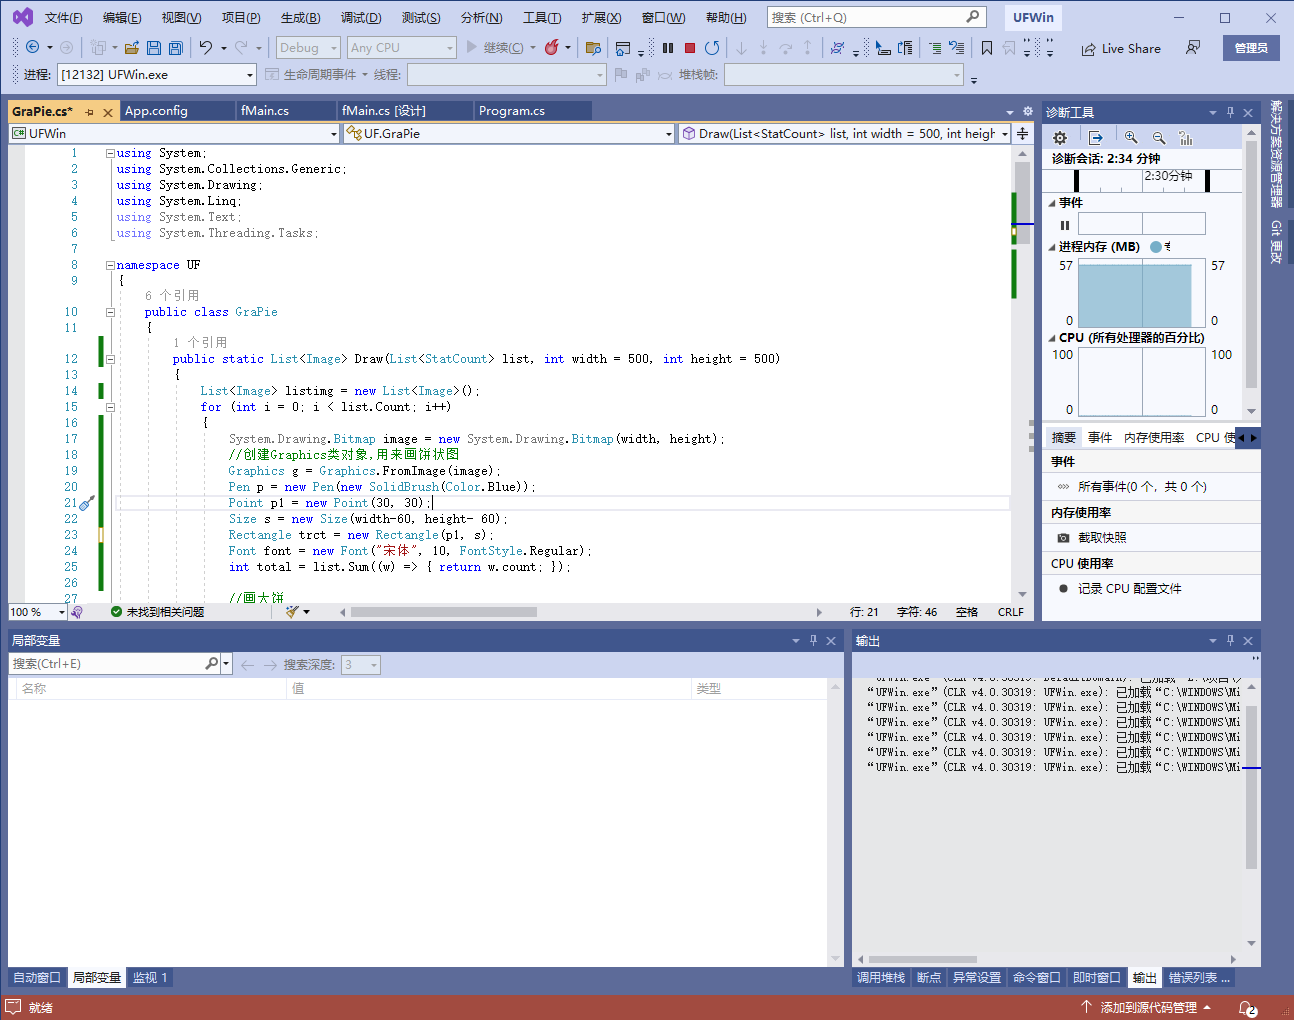Click 添加到源代码管理 in status bar
This screenshot has height=1020, width=1294.
[x=1147, y=1007]
